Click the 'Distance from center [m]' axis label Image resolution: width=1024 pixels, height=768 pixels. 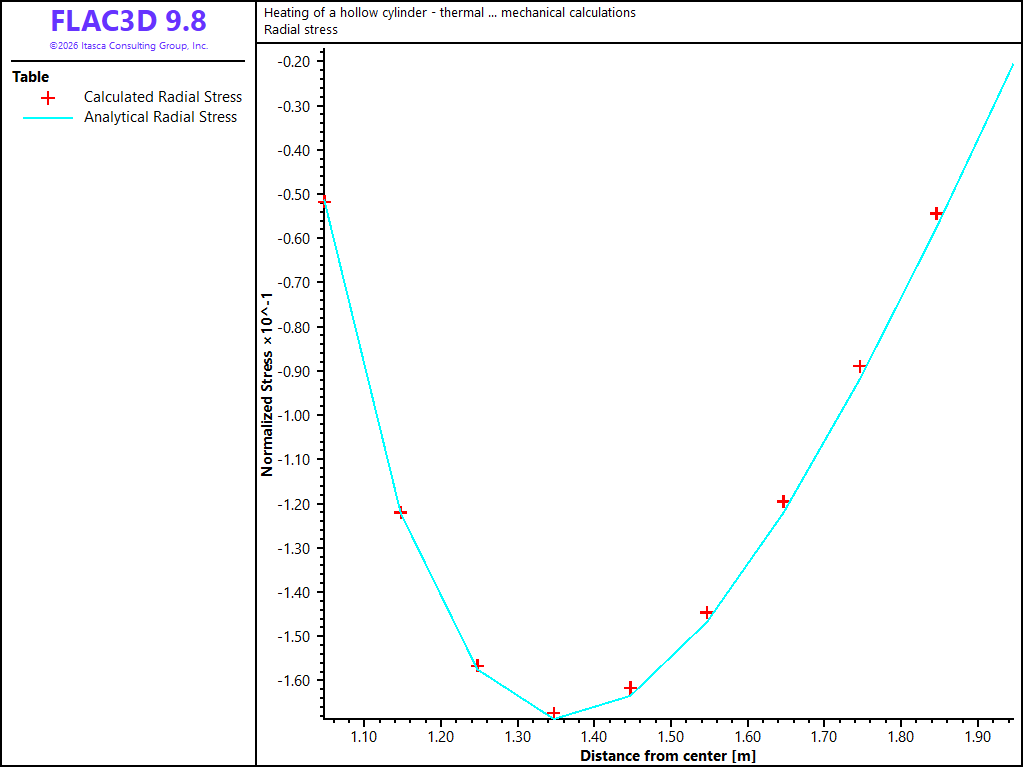[x=668, y=756]
